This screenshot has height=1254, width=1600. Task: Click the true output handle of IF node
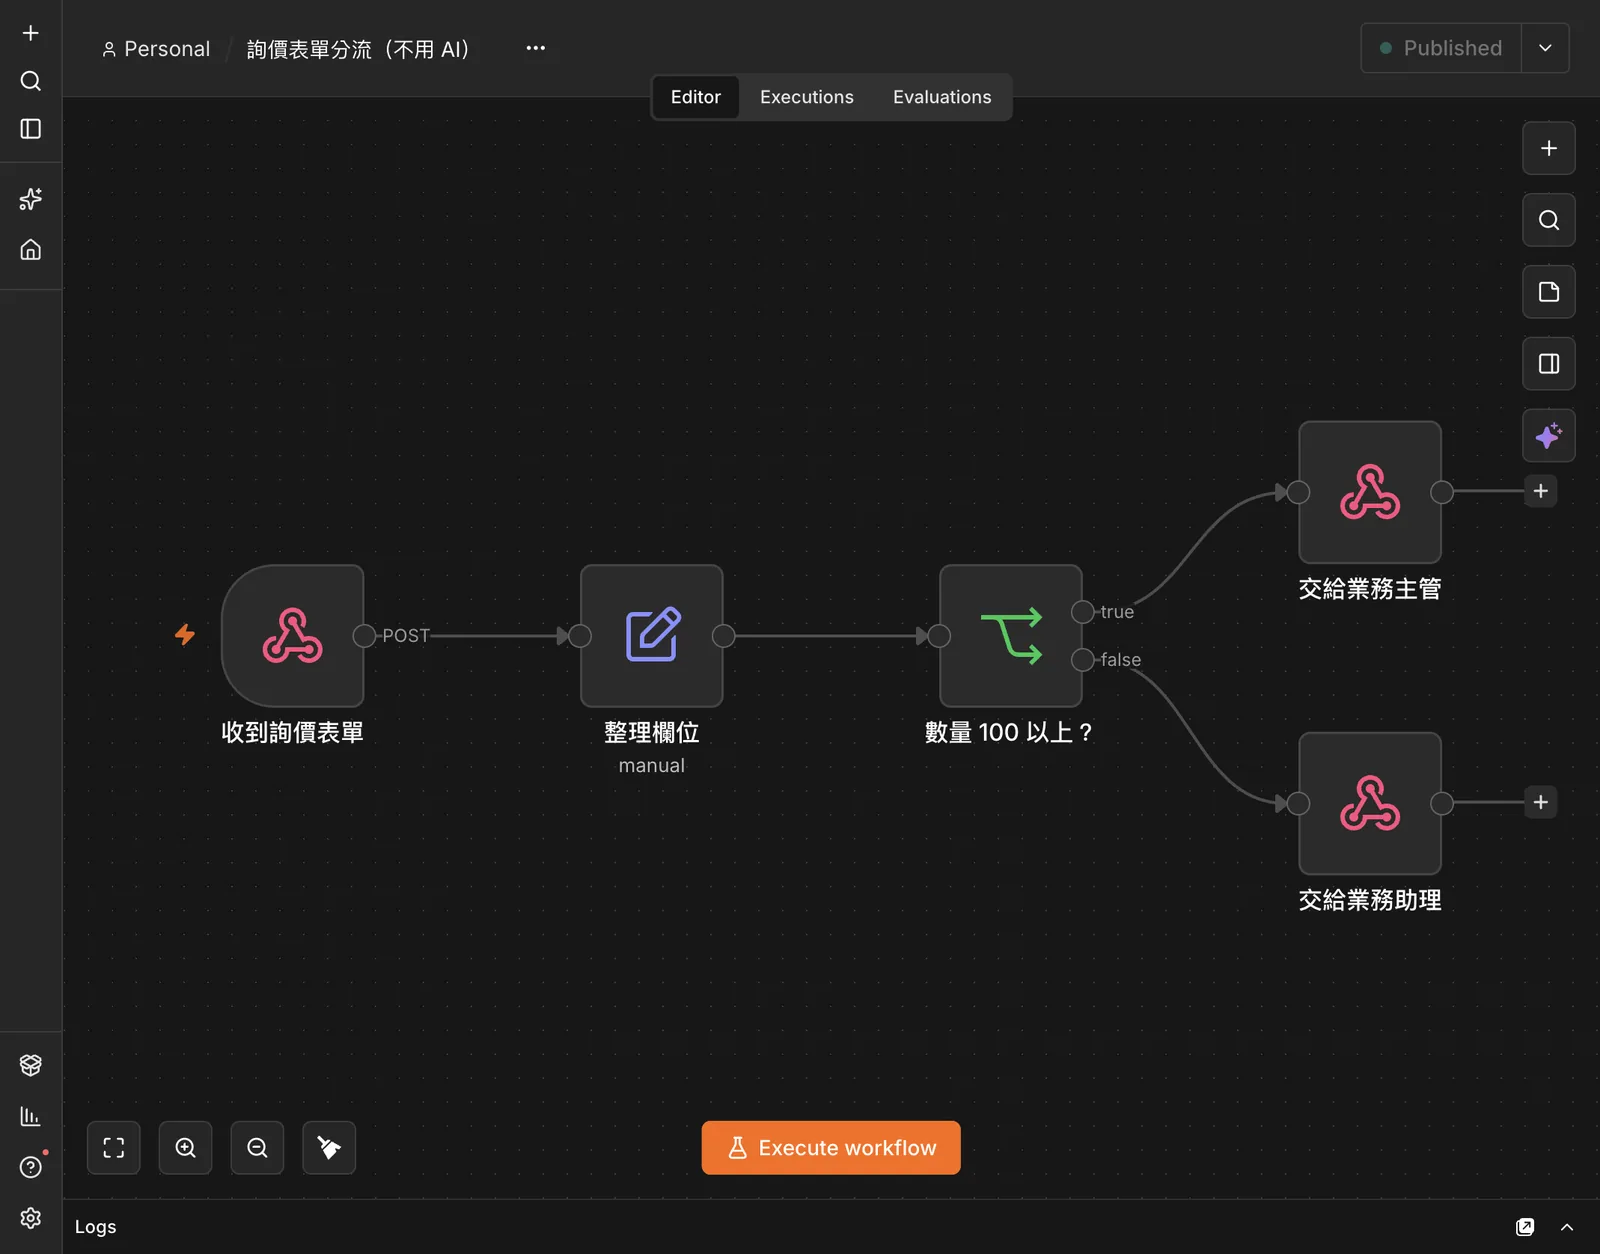[1082, 612]
